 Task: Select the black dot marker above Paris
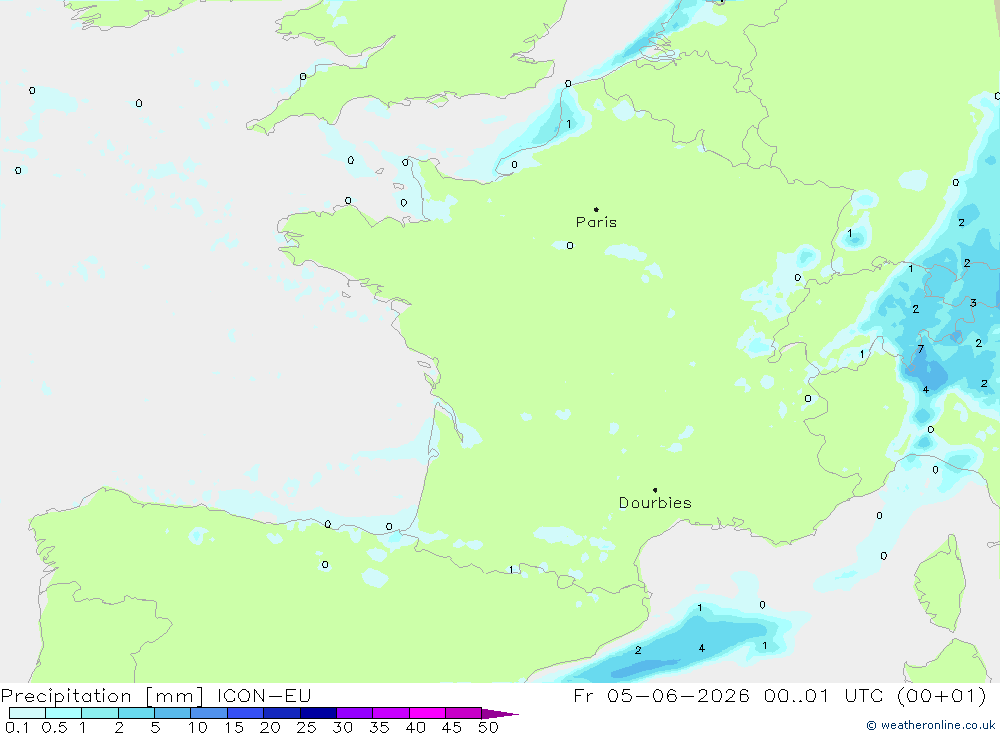tap(596, 209)
